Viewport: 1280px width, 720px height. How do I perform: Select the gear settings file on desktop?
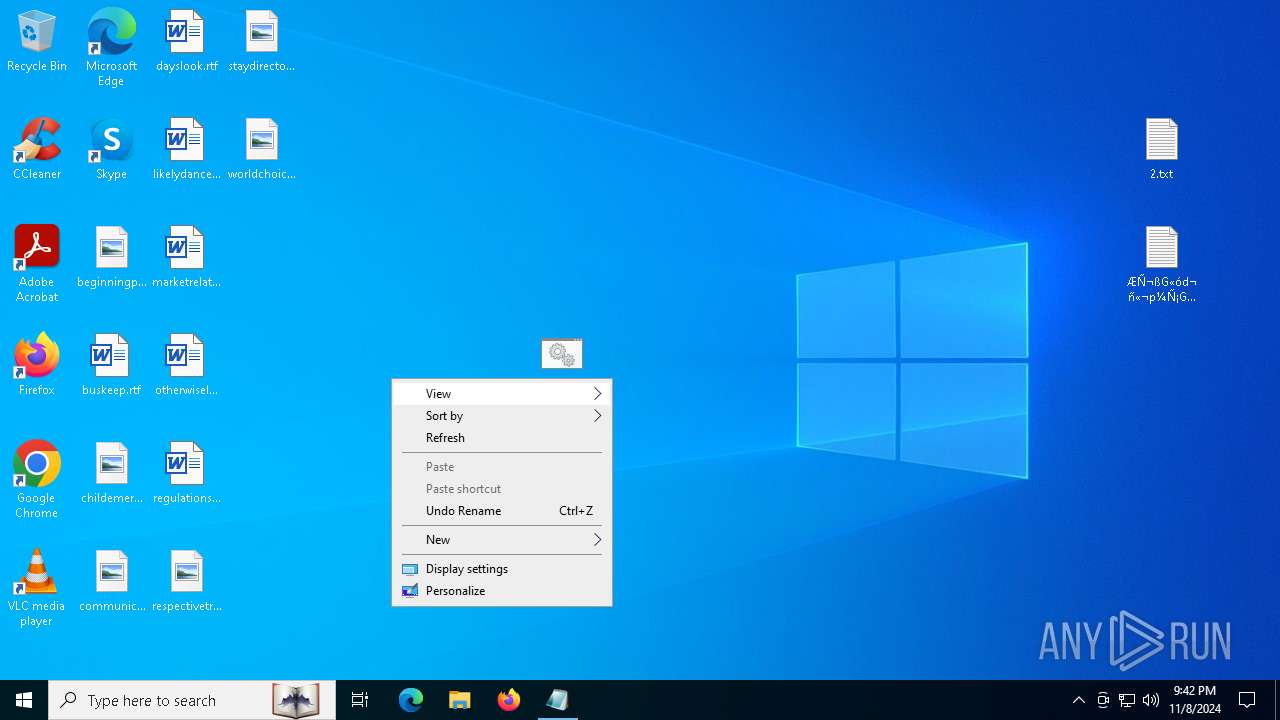561,354
